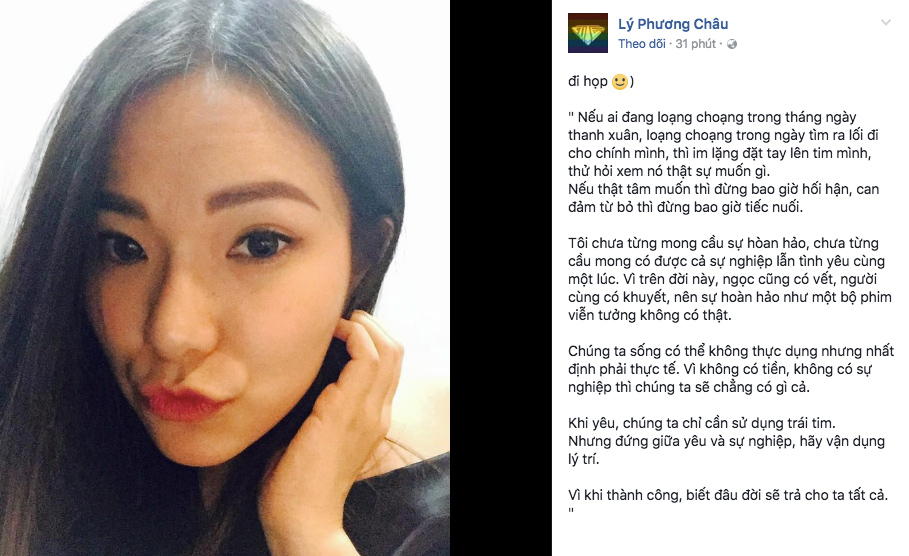The image size is (909, 556).
Task: Follow the user via Theo dõi
Action: [x=642, y=44]
